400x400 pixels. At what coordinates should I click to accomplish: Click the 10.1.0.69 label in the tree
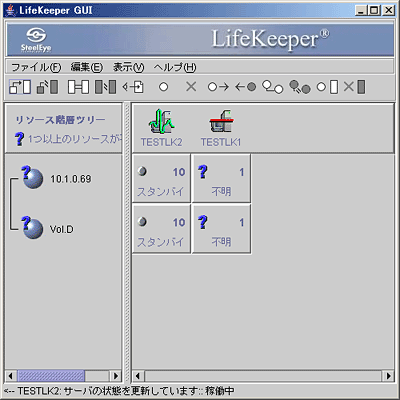coord(71,179)
